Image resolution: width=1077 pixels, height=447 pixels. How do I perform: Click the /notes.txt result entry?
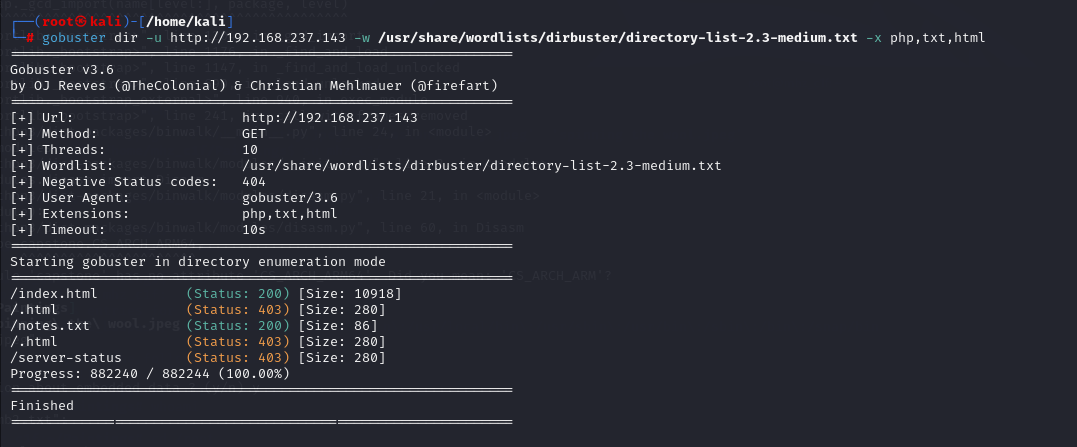pyautogui.click(x=48, y=325)
